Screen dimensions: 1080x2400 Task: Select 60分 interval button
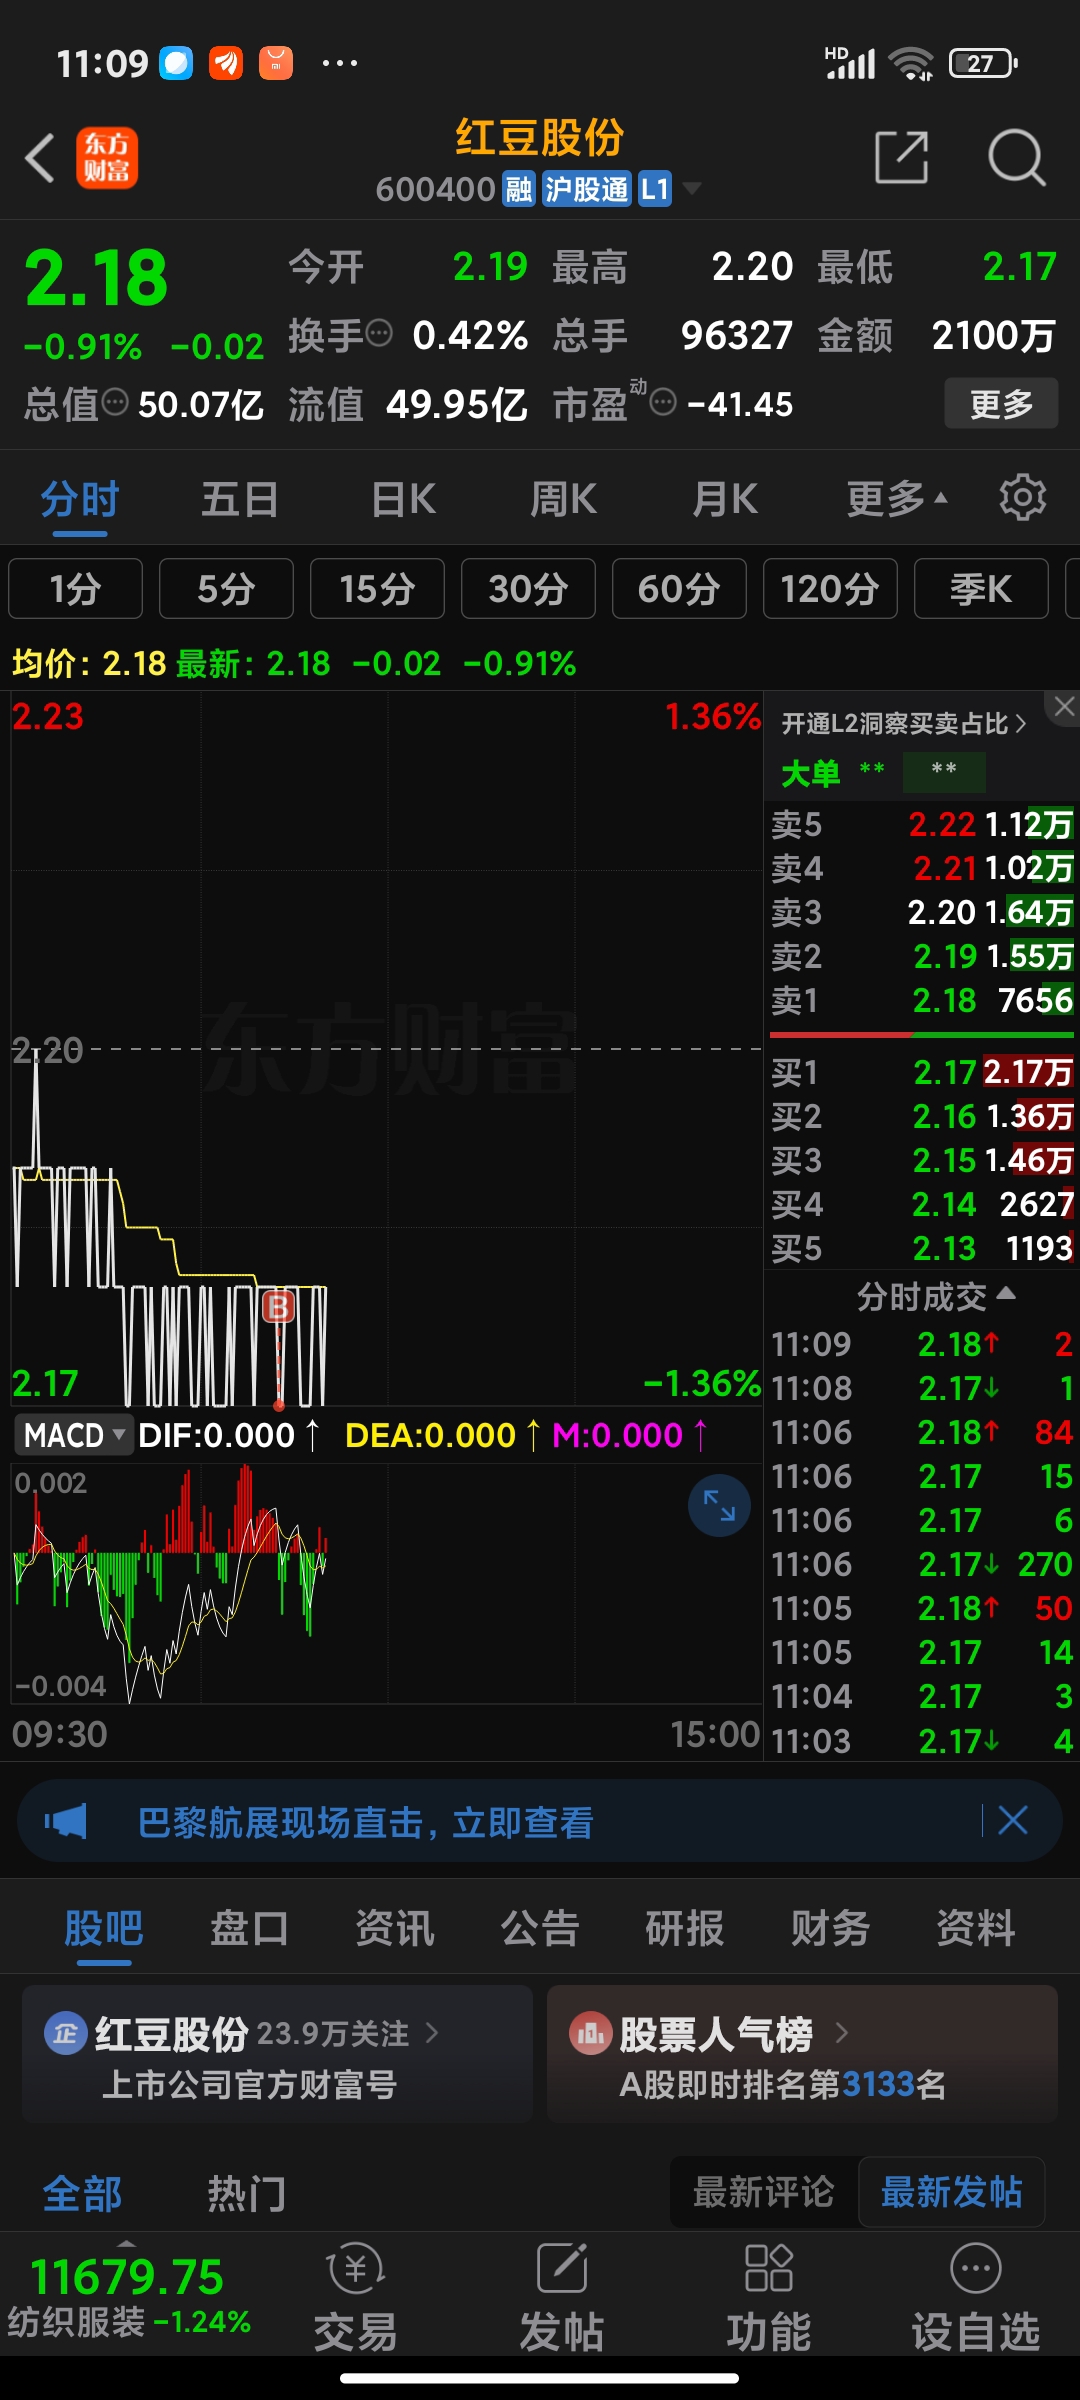[679, 589]
